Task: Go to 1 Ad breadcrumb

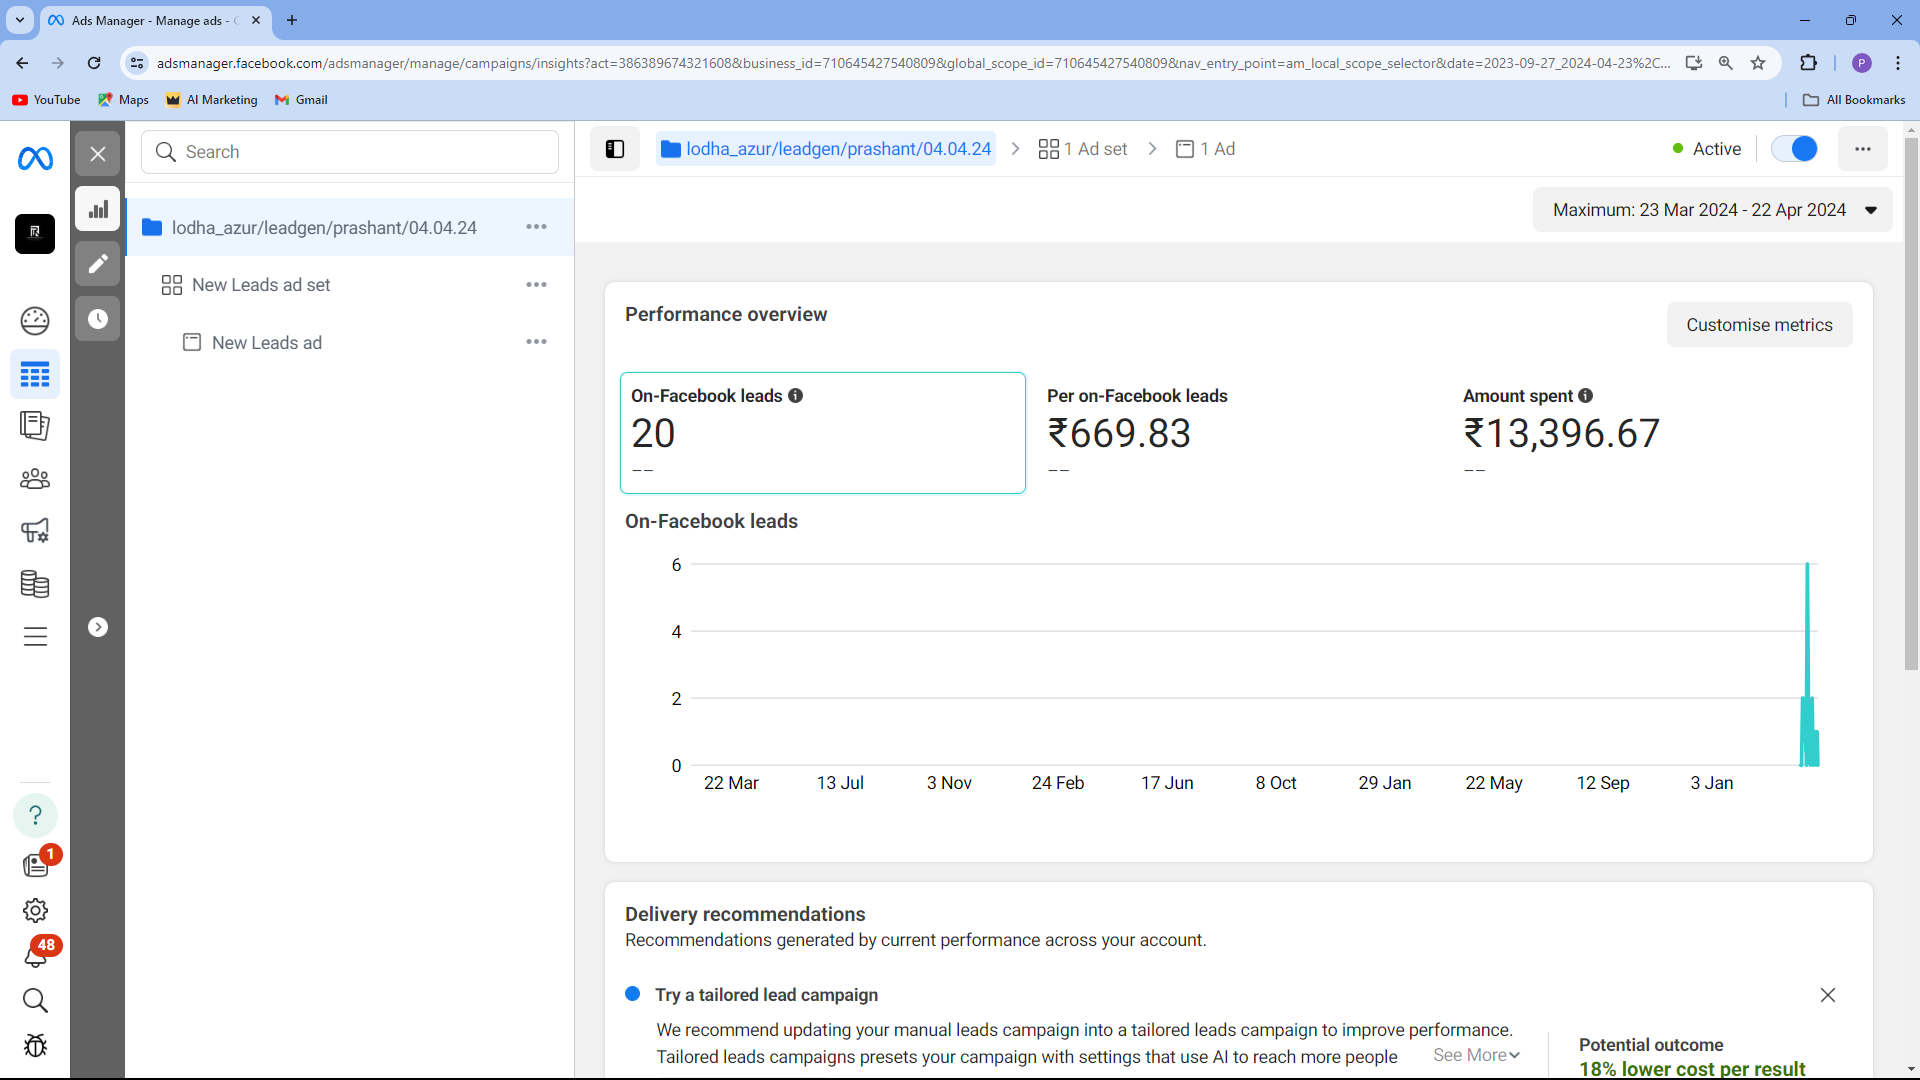Action: (1205, 149)
